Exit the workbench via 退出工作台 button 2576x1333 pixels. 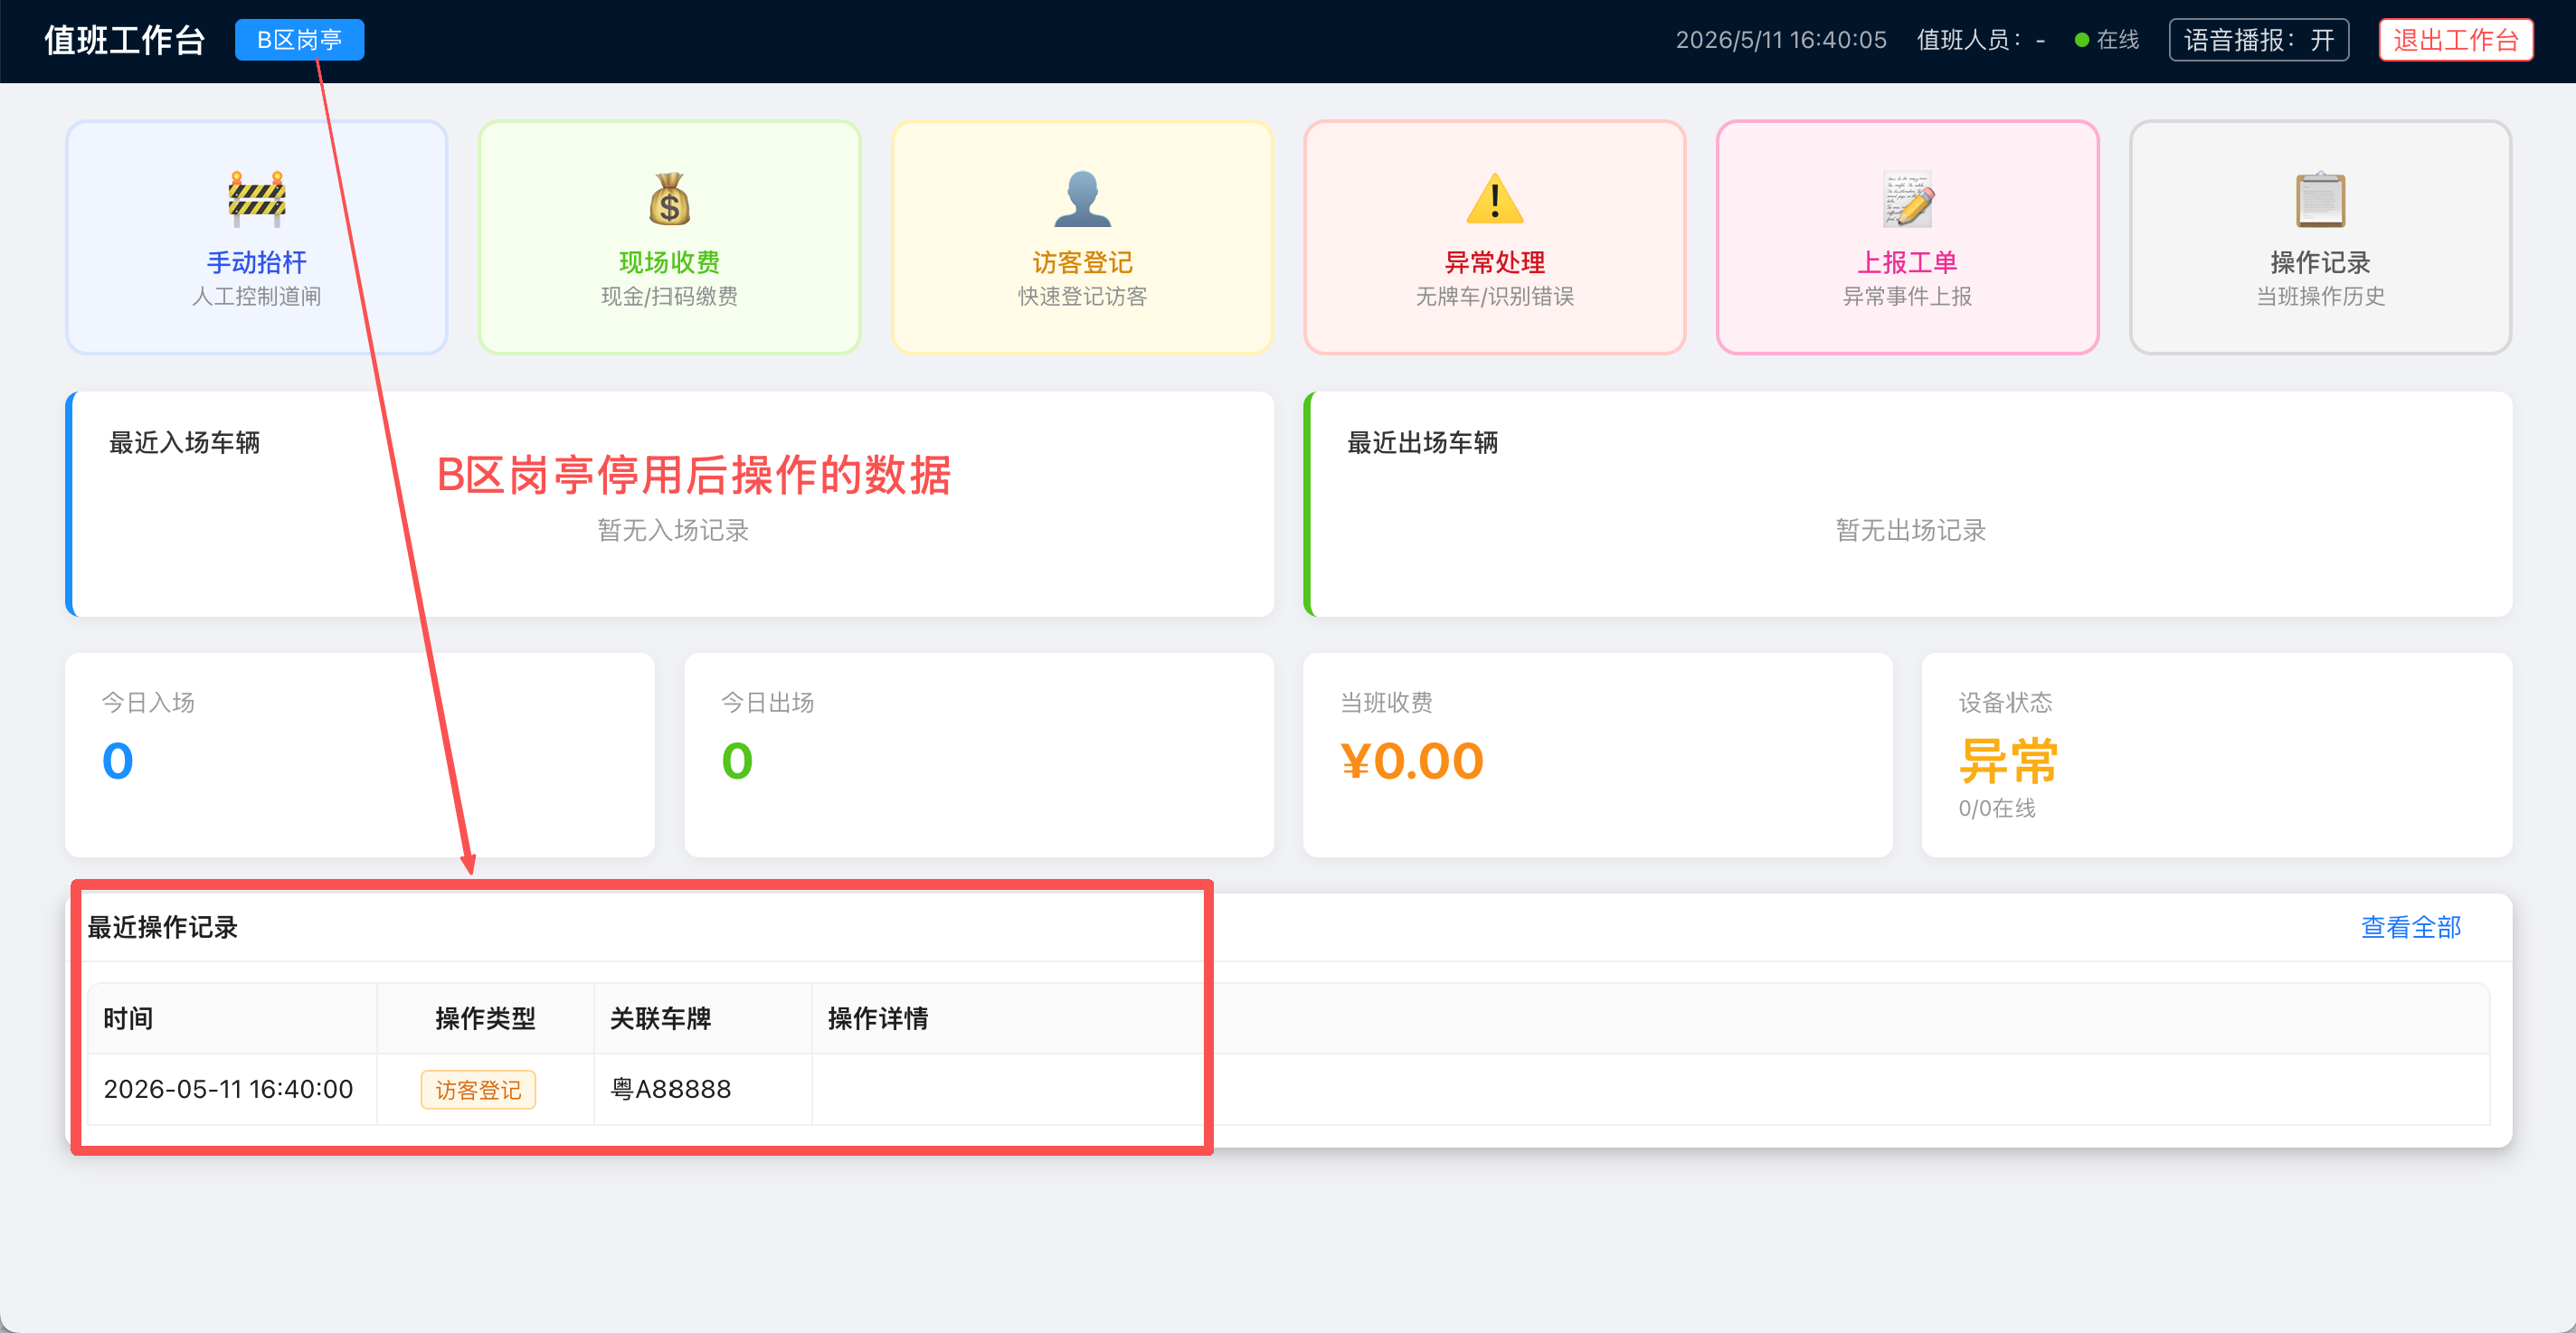(2455, 40)
